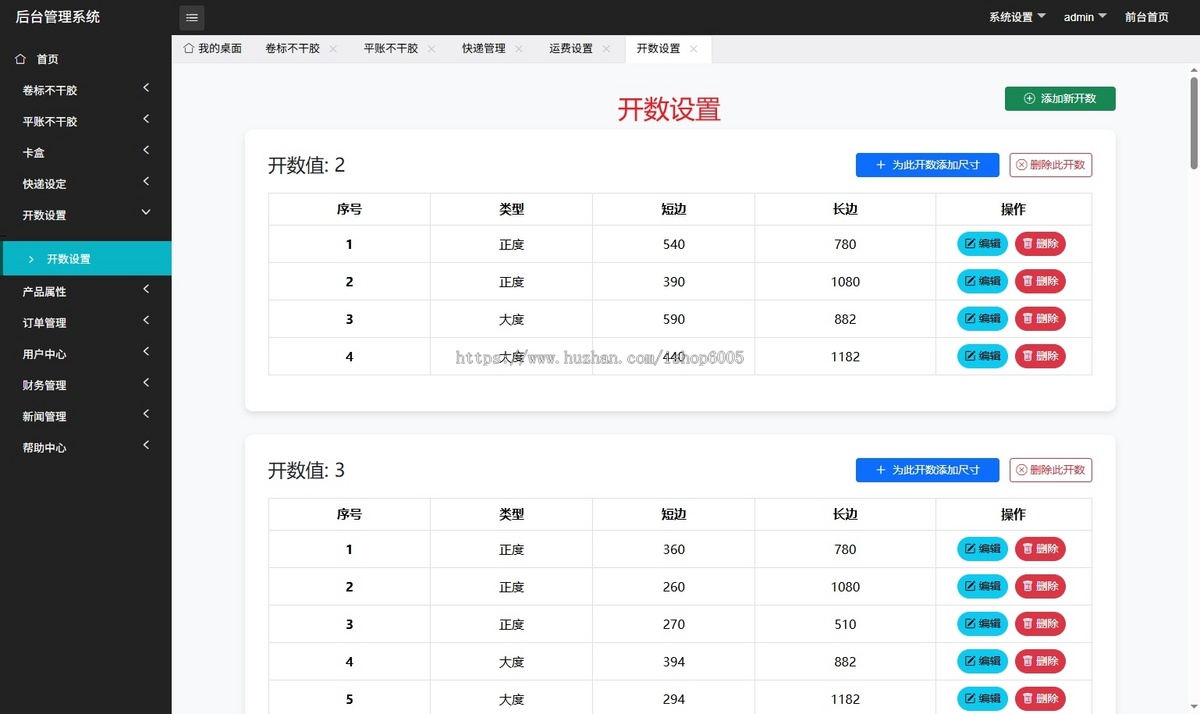Close the 快递管理 tab

click(519, 49)
